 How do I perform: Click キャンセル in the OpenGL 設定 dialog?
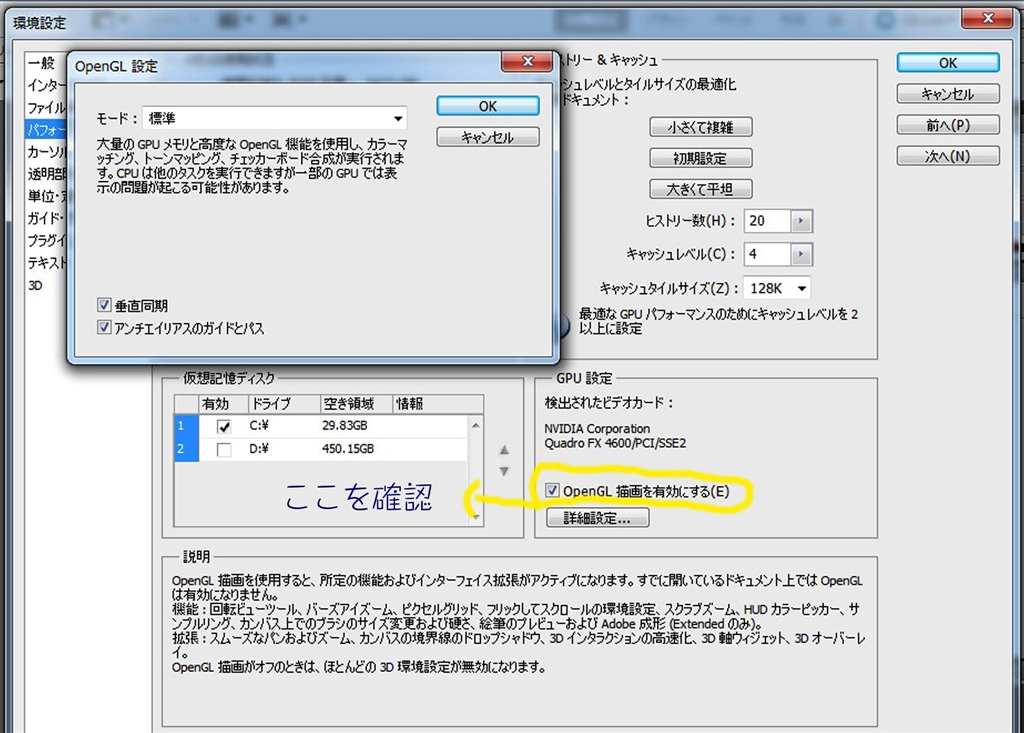[488, 137]
